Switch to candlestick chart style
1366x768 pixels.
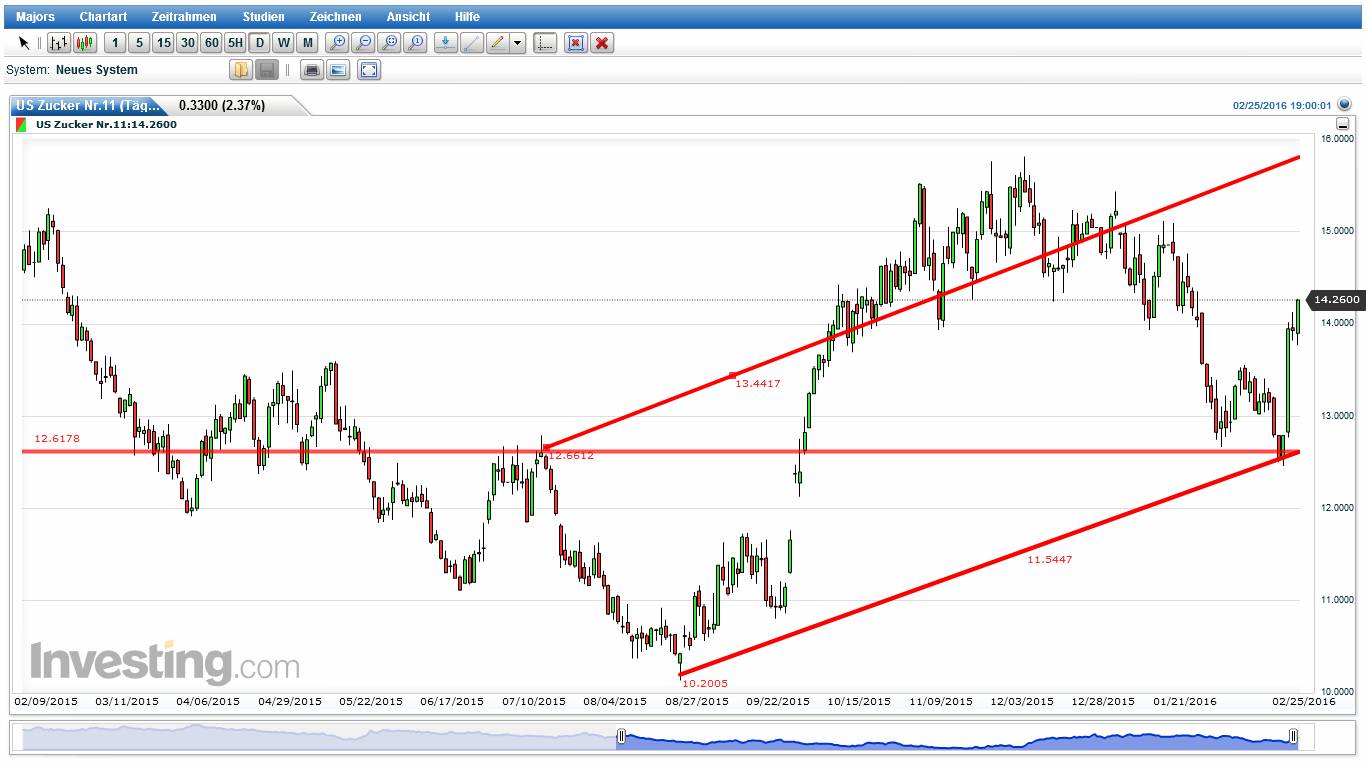(85, 43)
